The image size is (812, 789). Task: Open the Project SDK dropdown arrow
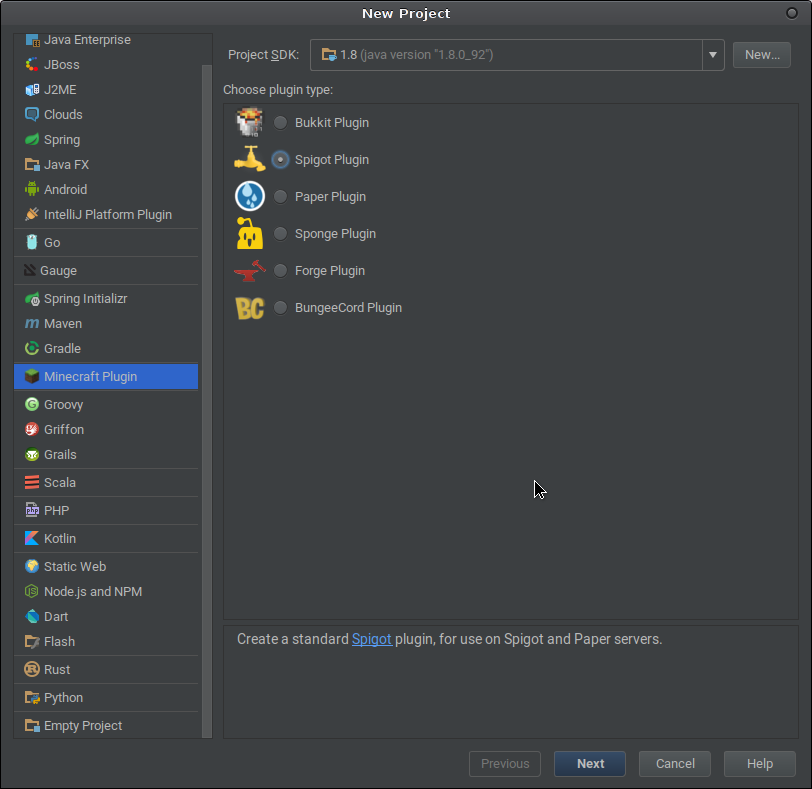point(712,55)
